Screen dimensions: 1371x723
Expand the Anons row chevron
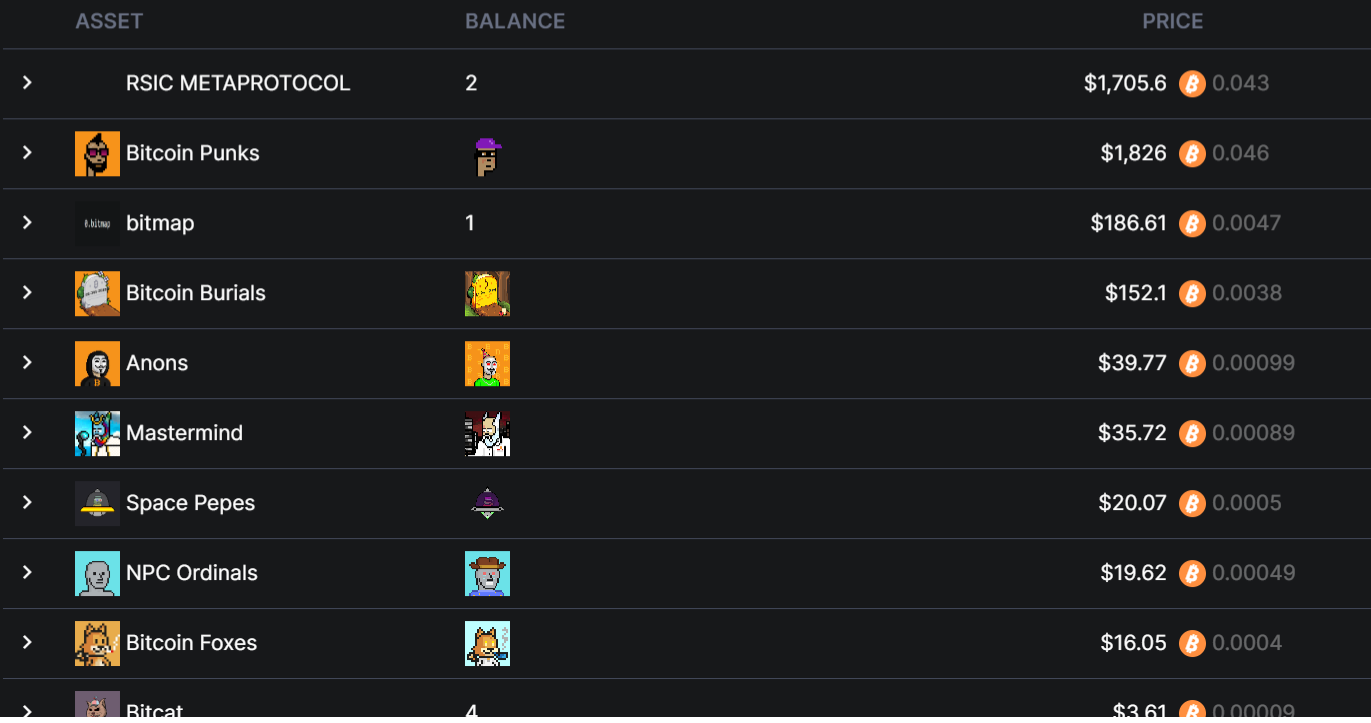(27, 363)
